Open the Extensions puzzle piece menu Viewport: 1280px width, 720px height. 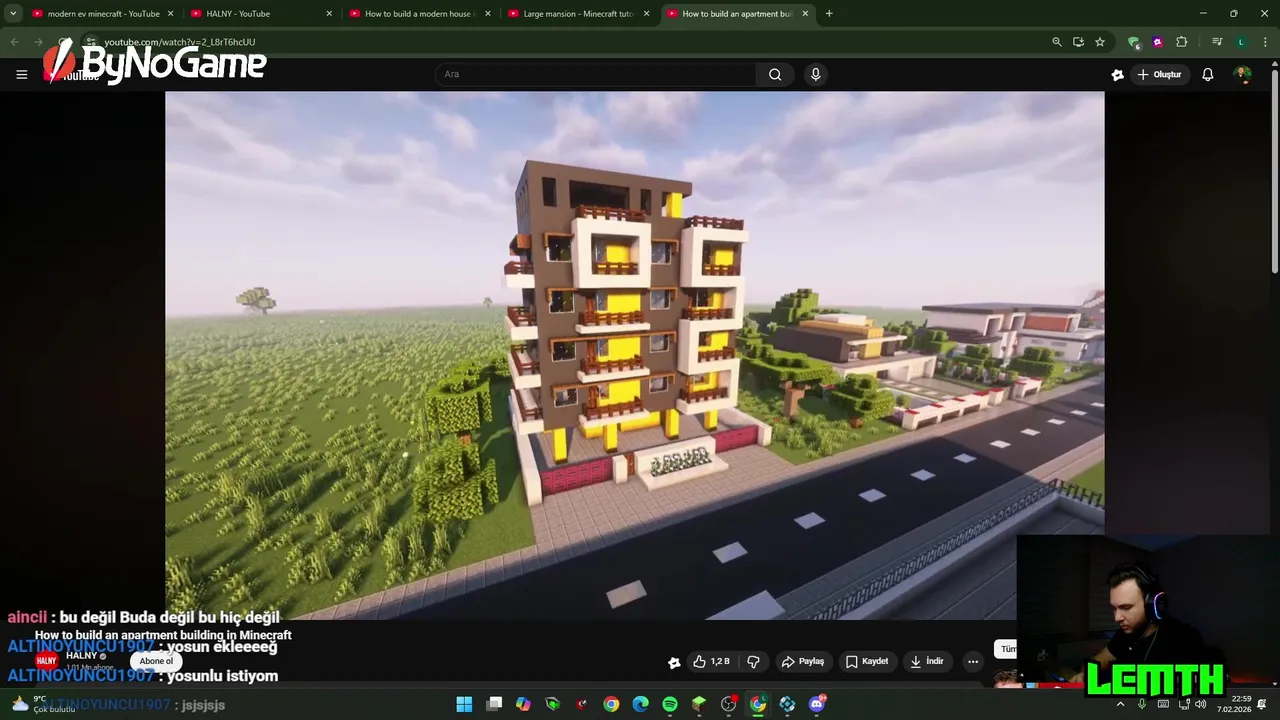coord(1182,42)
